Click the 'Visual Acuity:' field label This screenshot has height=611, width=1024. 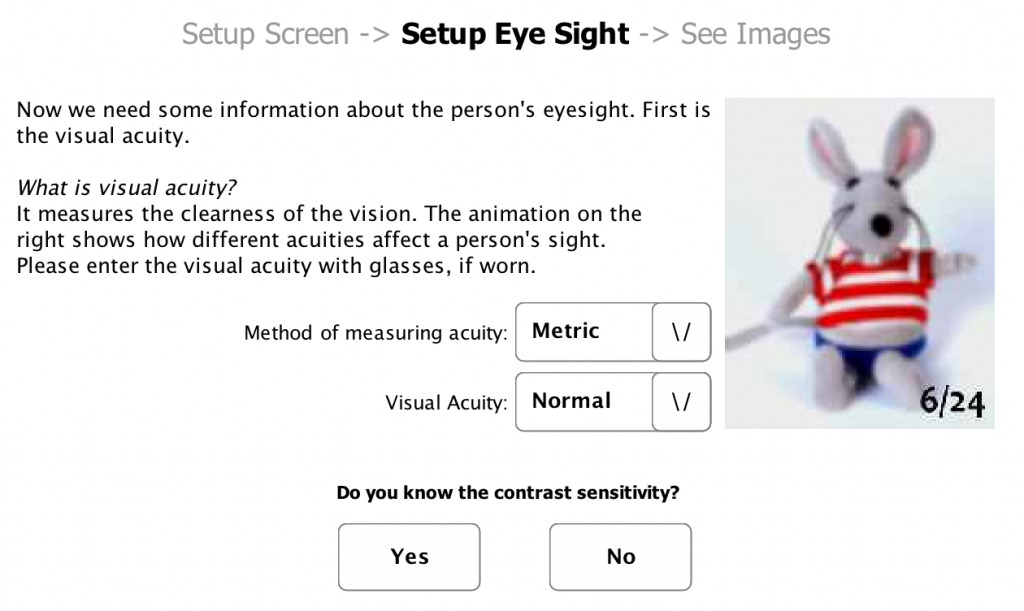[446, 403]
